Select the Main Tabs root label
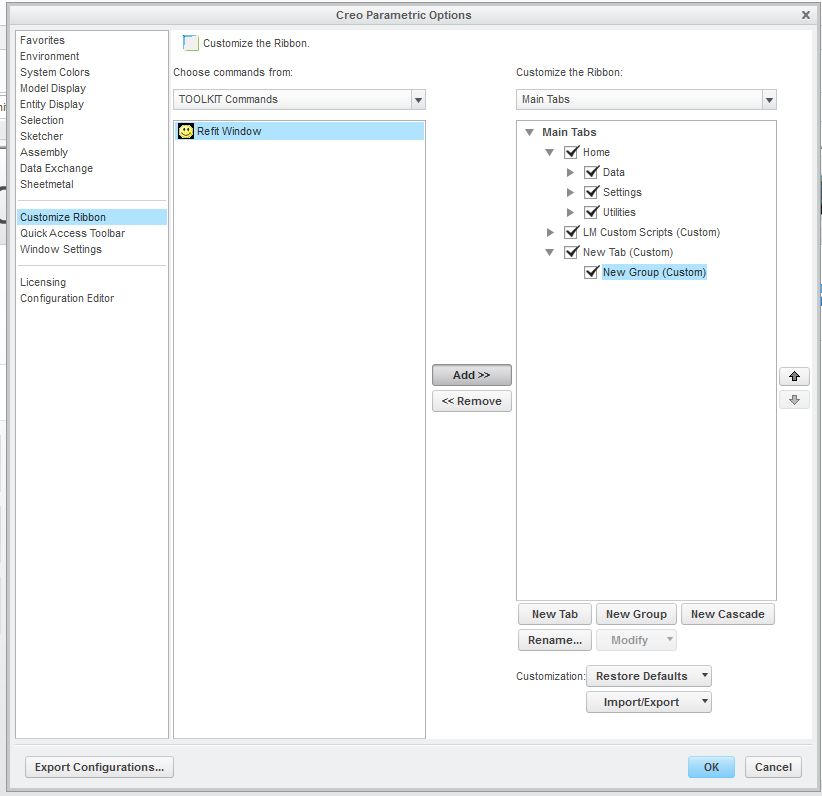The height and width of the screenshot is (796, 822). (569, 132)
